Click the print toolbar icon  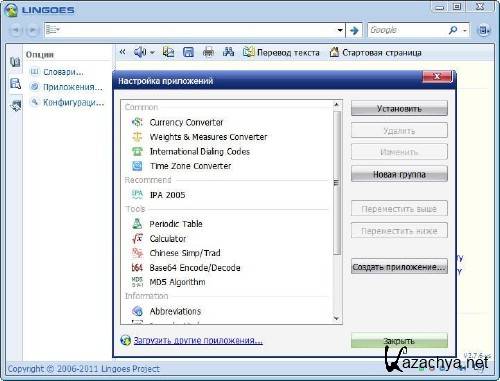(x=208, y=52)
